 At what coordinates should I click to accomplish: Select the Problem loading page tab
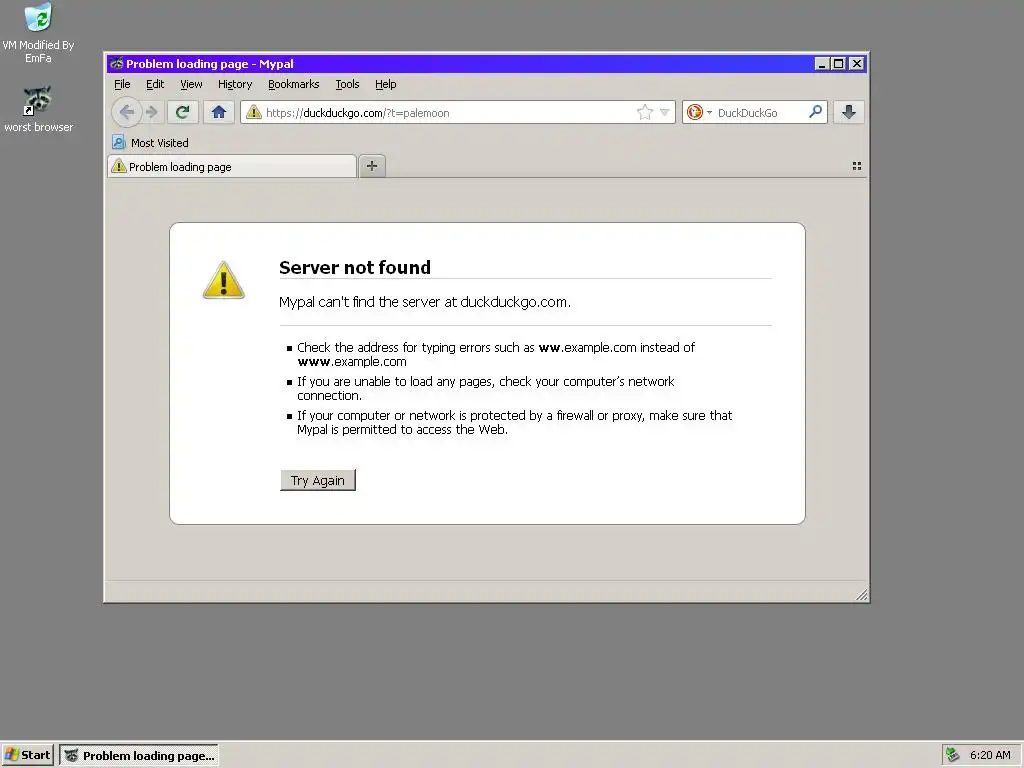232,167
